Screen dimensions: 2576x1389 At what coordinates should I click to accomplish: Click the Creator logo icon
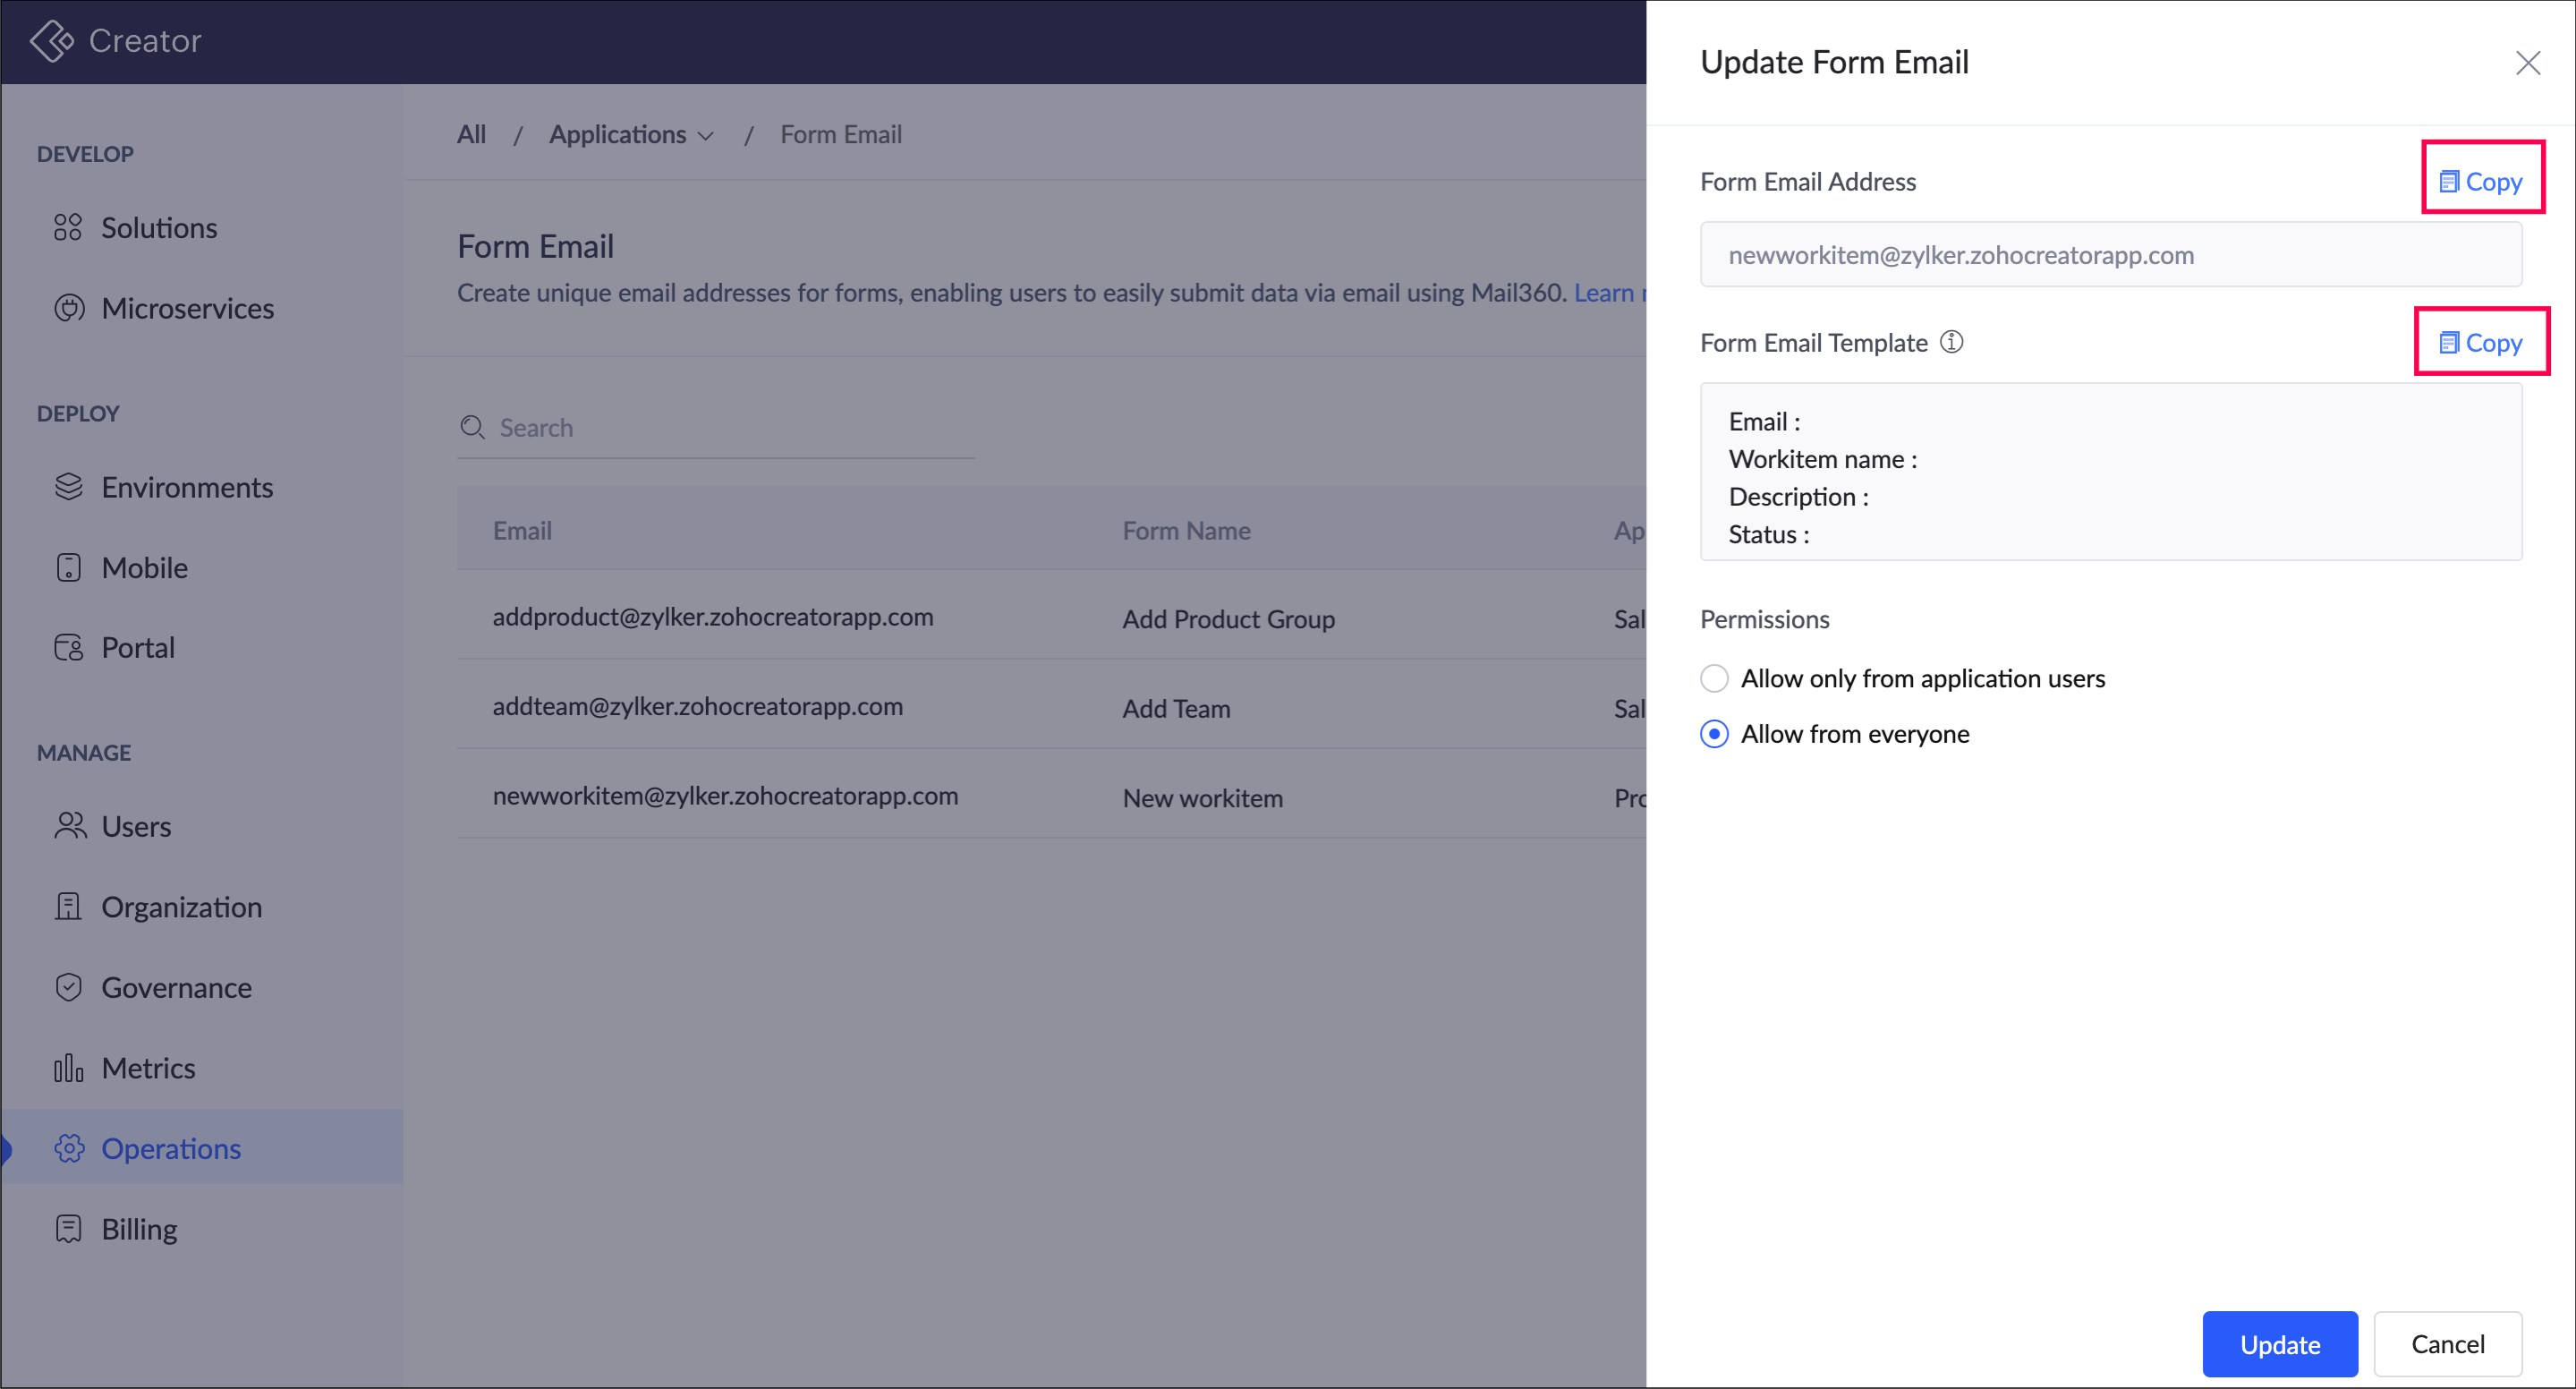[x=51, y=41]
